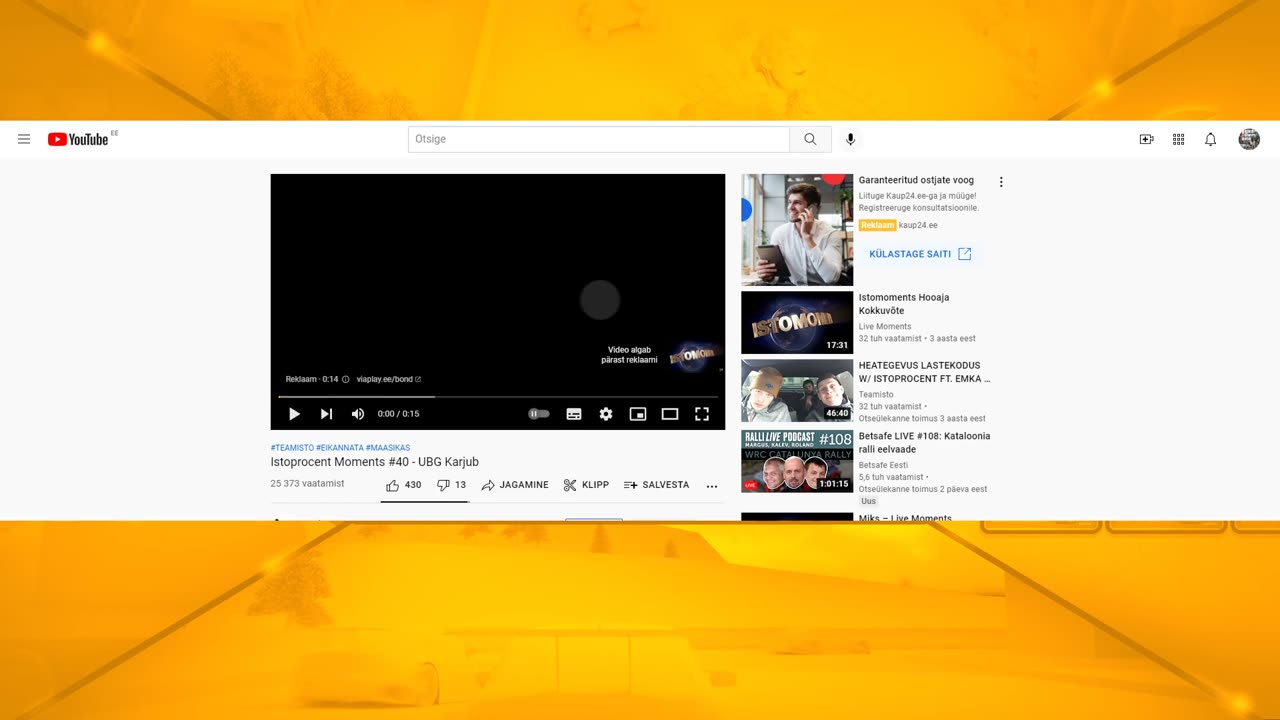This screenshot has width=1280, height=720.
Task: Enter full screen mode
Action: (x=702, y=414)
